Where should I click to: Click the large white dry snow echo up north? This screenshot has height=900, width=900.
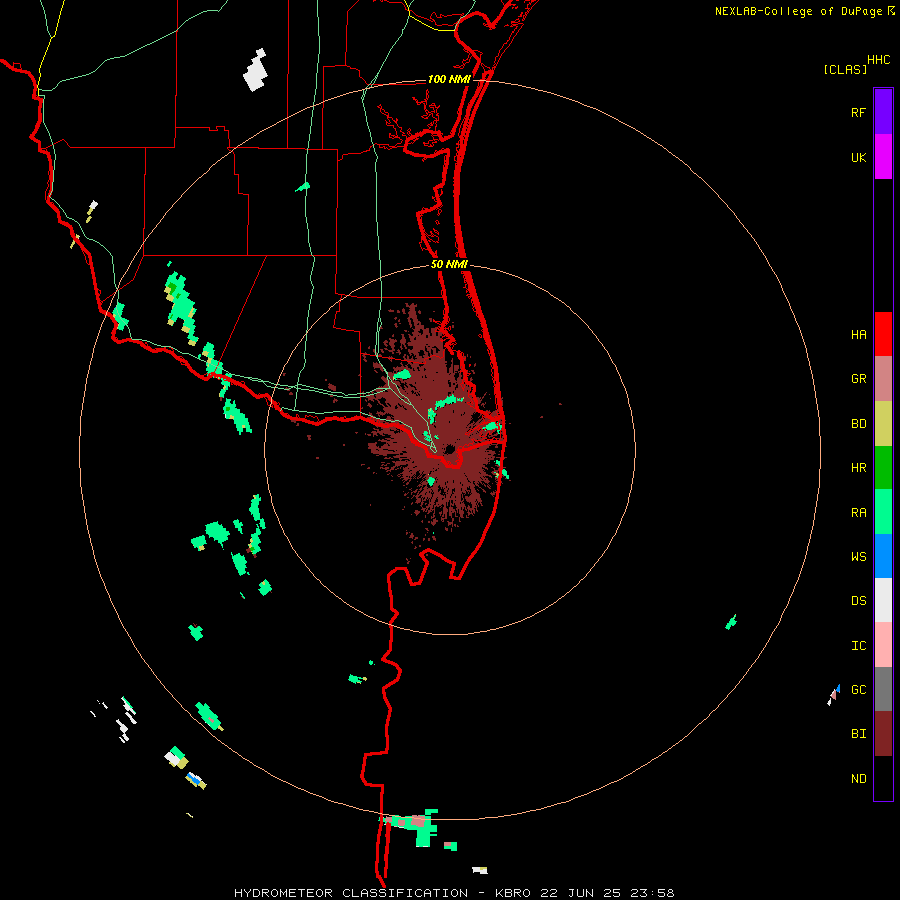[255, 71]
